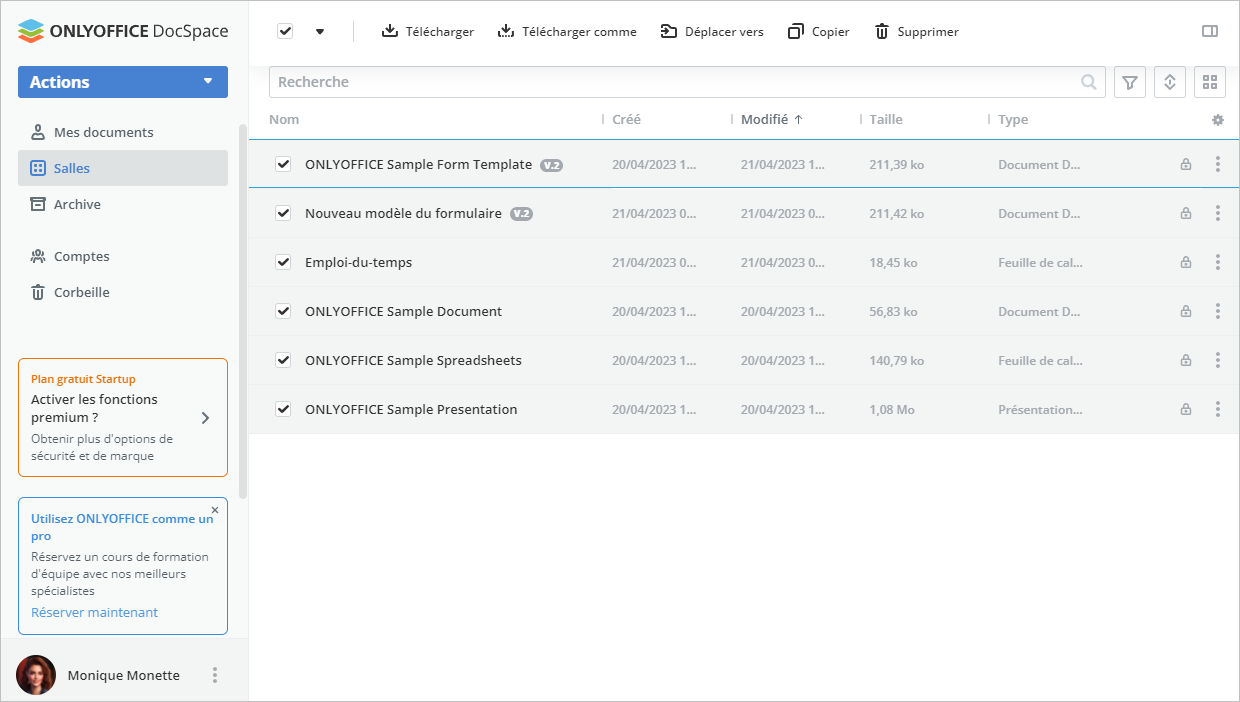
Task: Click Supprimer delete button
Action: (916, 31)
